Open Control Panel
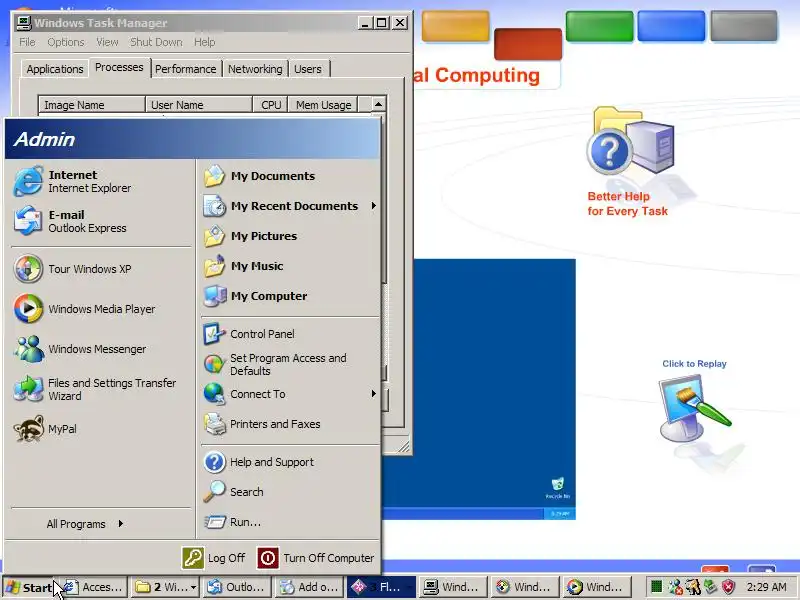This screenshot has height=600, width=800. point(289,334)
